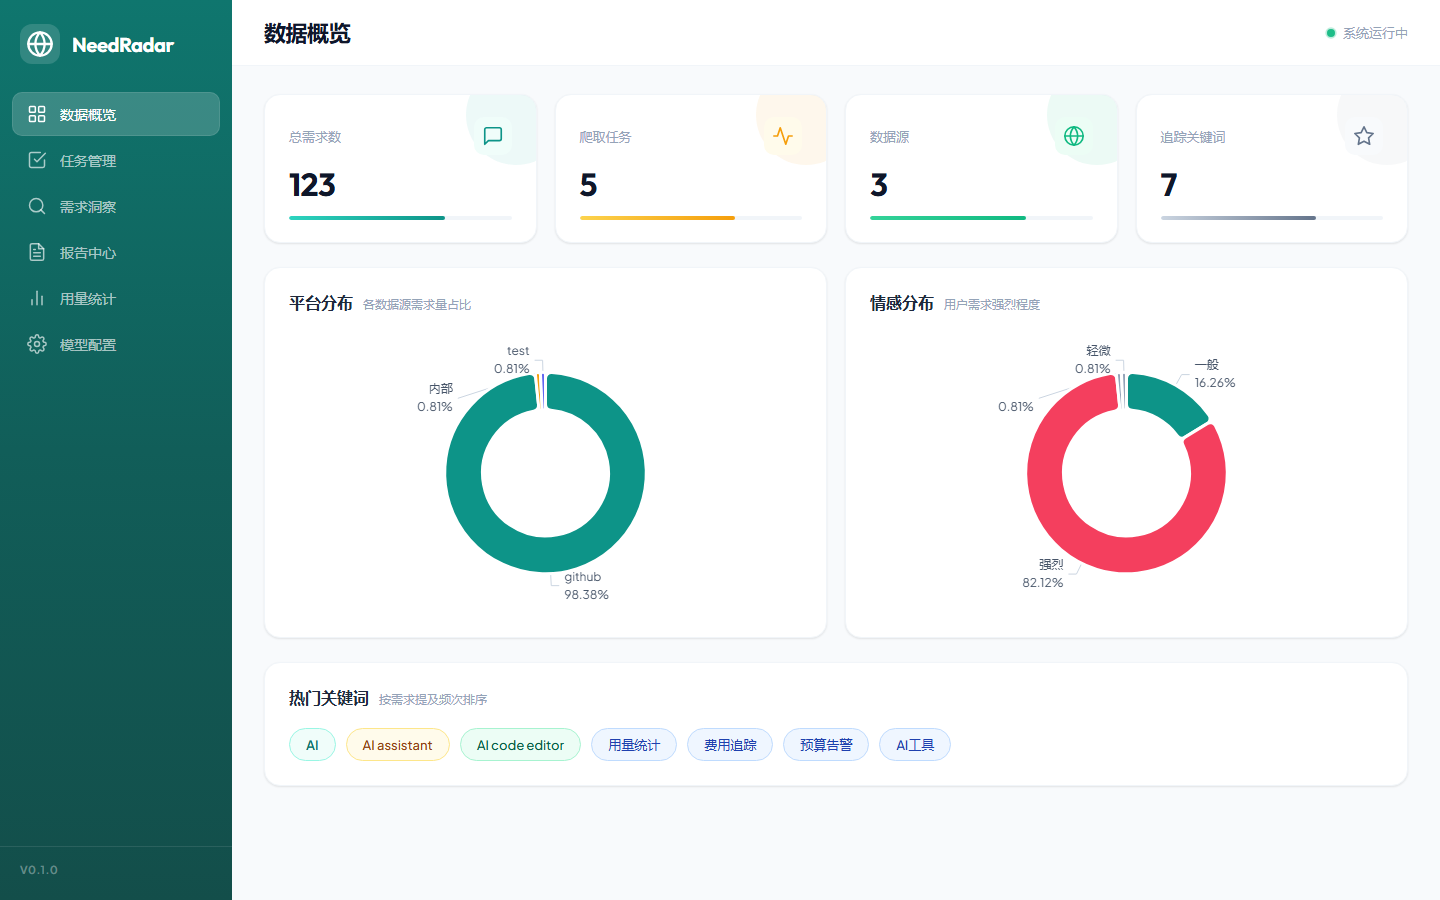Click the 按需求提及频次排序 subtitle
Viewport: 1440px width, 900px height.
click(433, 700)
